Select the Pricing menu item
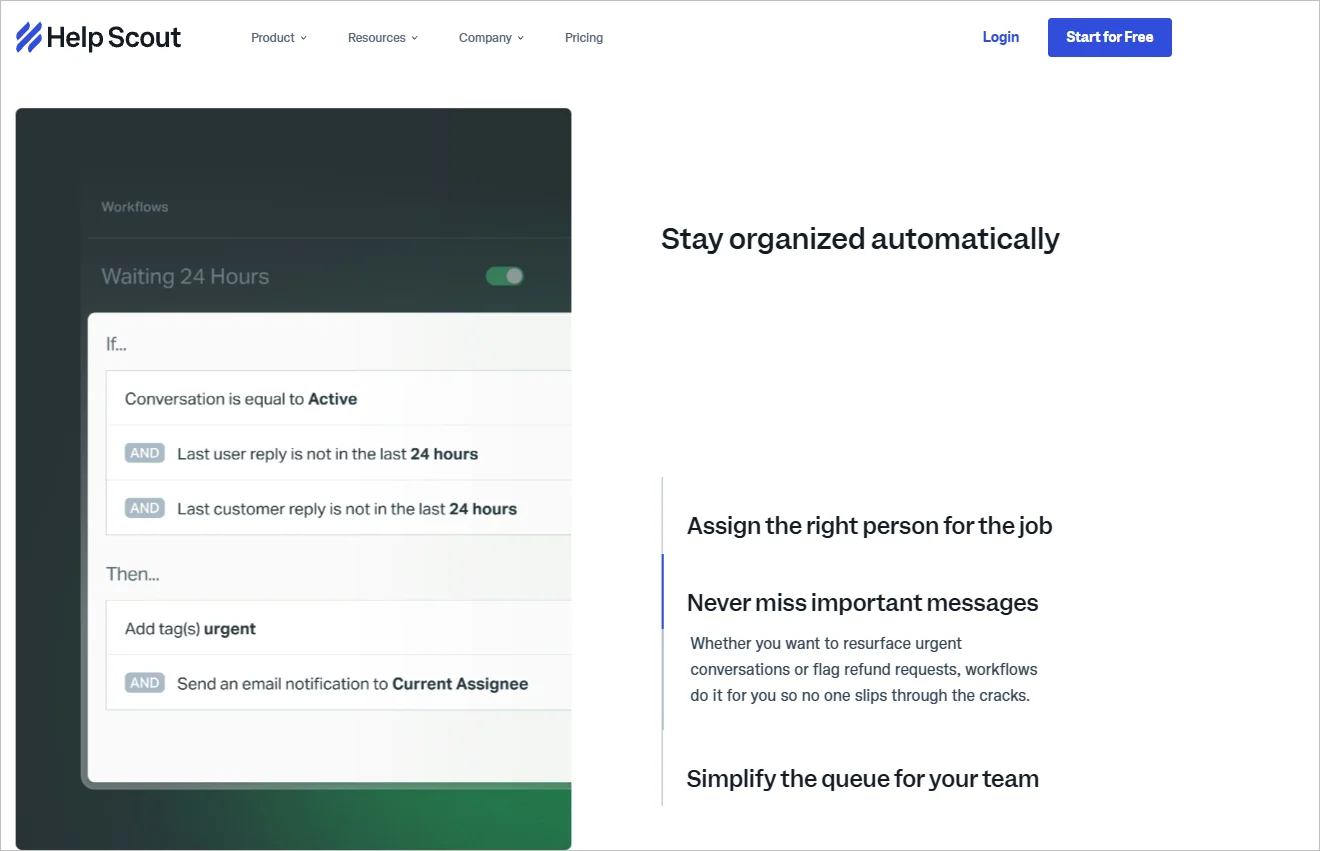The height and width of the screenshot is (851, 1320). pyautogui.click(x=584, y=37)
